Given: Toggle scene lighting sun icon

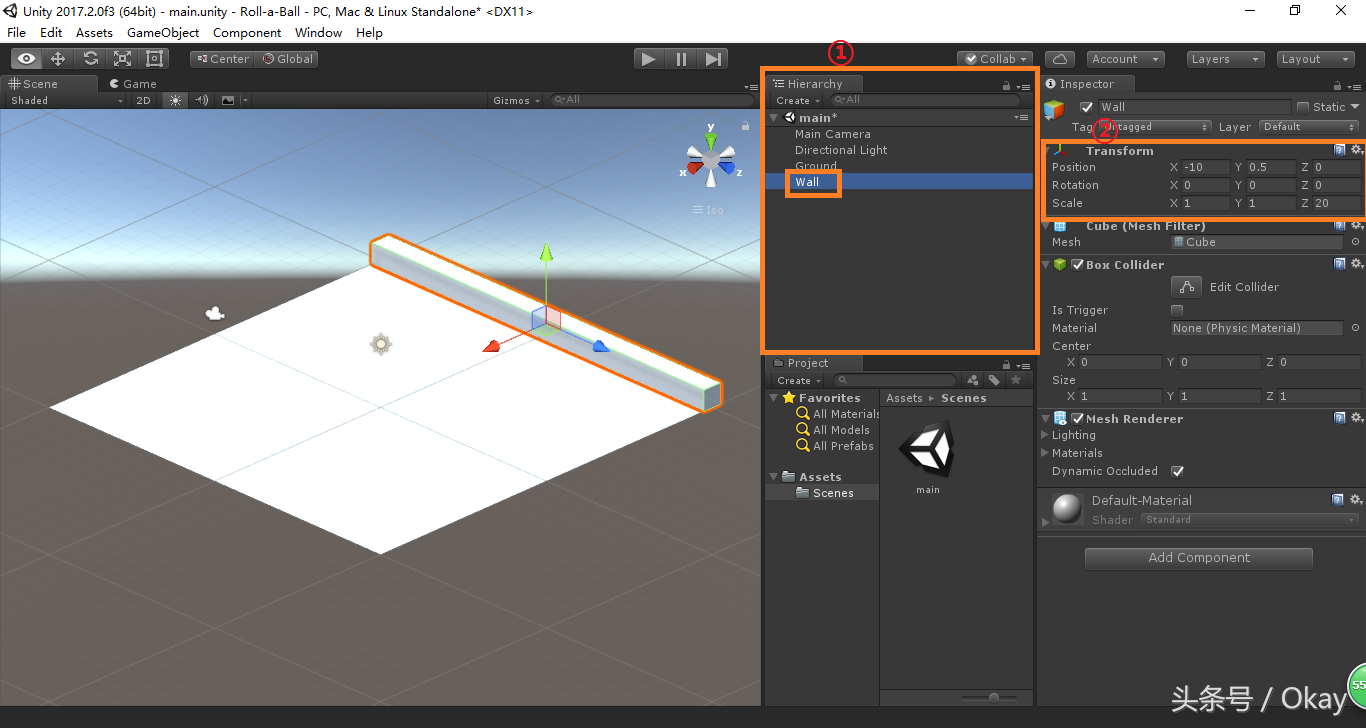Looking at the screenshot, I should 176,100.
